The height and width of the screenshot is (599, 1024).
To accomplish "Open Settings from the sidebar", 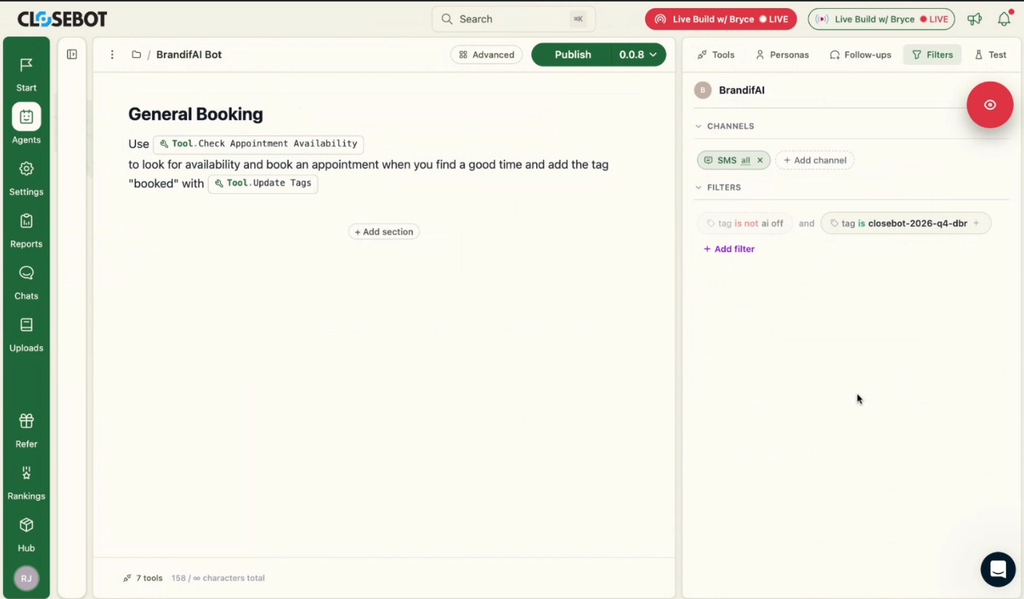I will [26, 178].
